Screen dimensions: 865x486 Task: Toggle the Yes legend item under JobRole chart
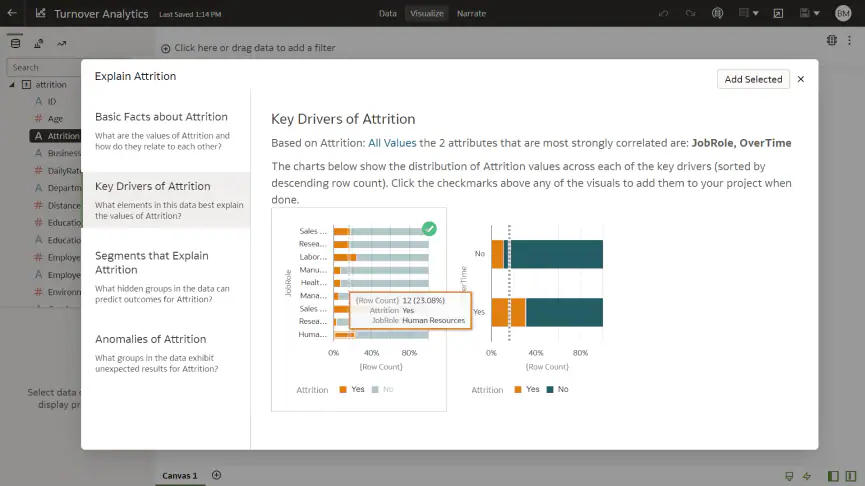click(349, 389)
